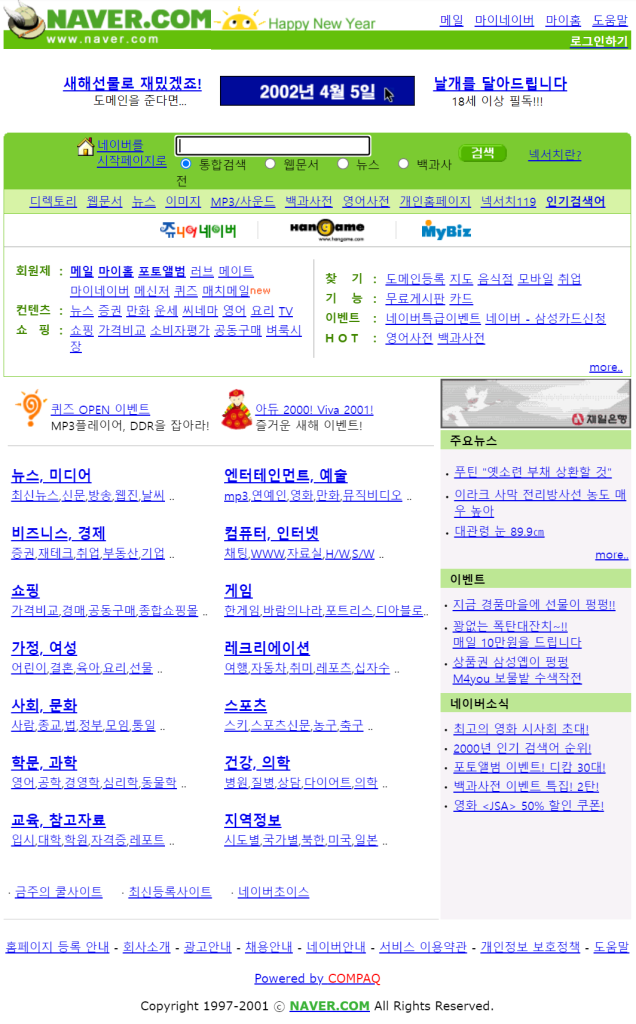Click the 로그인하기 login link
The width and height of the screenshot is (636, 1024).
coord(599,41)
